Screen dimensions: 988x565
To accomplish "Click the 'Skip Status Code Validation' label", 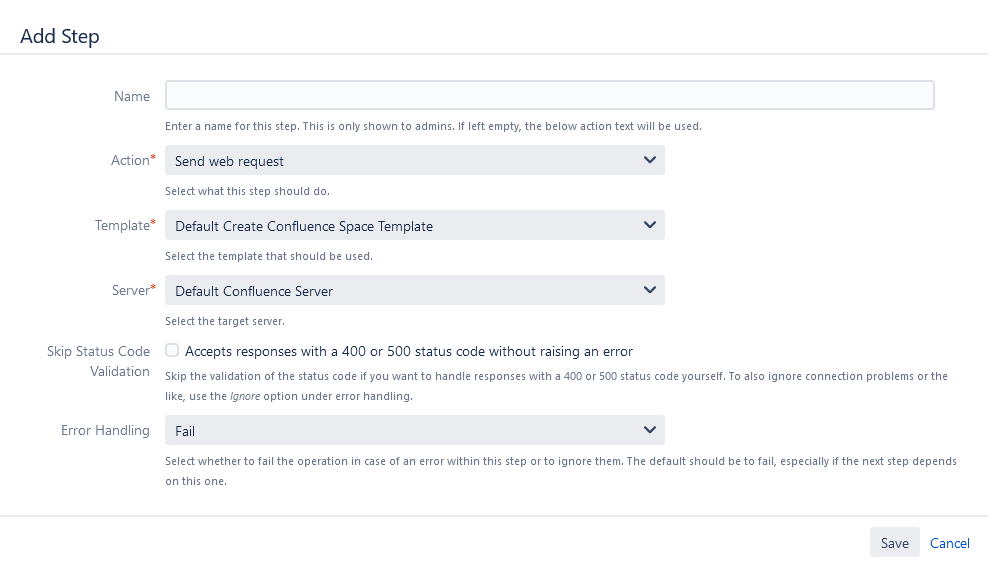I will point(98,361).
